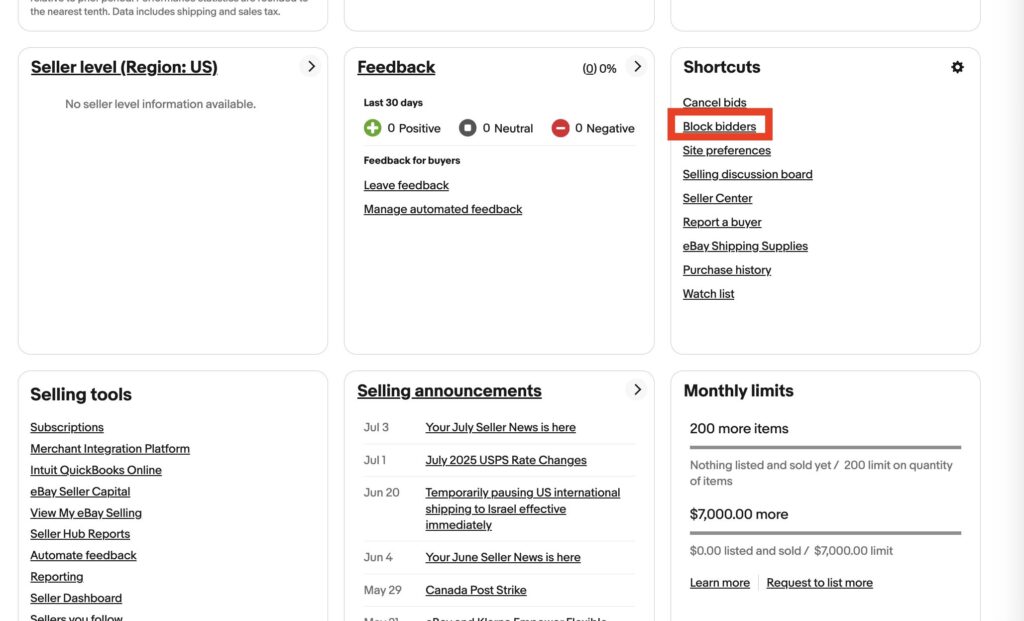1024x621 pixels.
Task: Expand the Selling announcements chevron
Action: click(x=637, y=390)
